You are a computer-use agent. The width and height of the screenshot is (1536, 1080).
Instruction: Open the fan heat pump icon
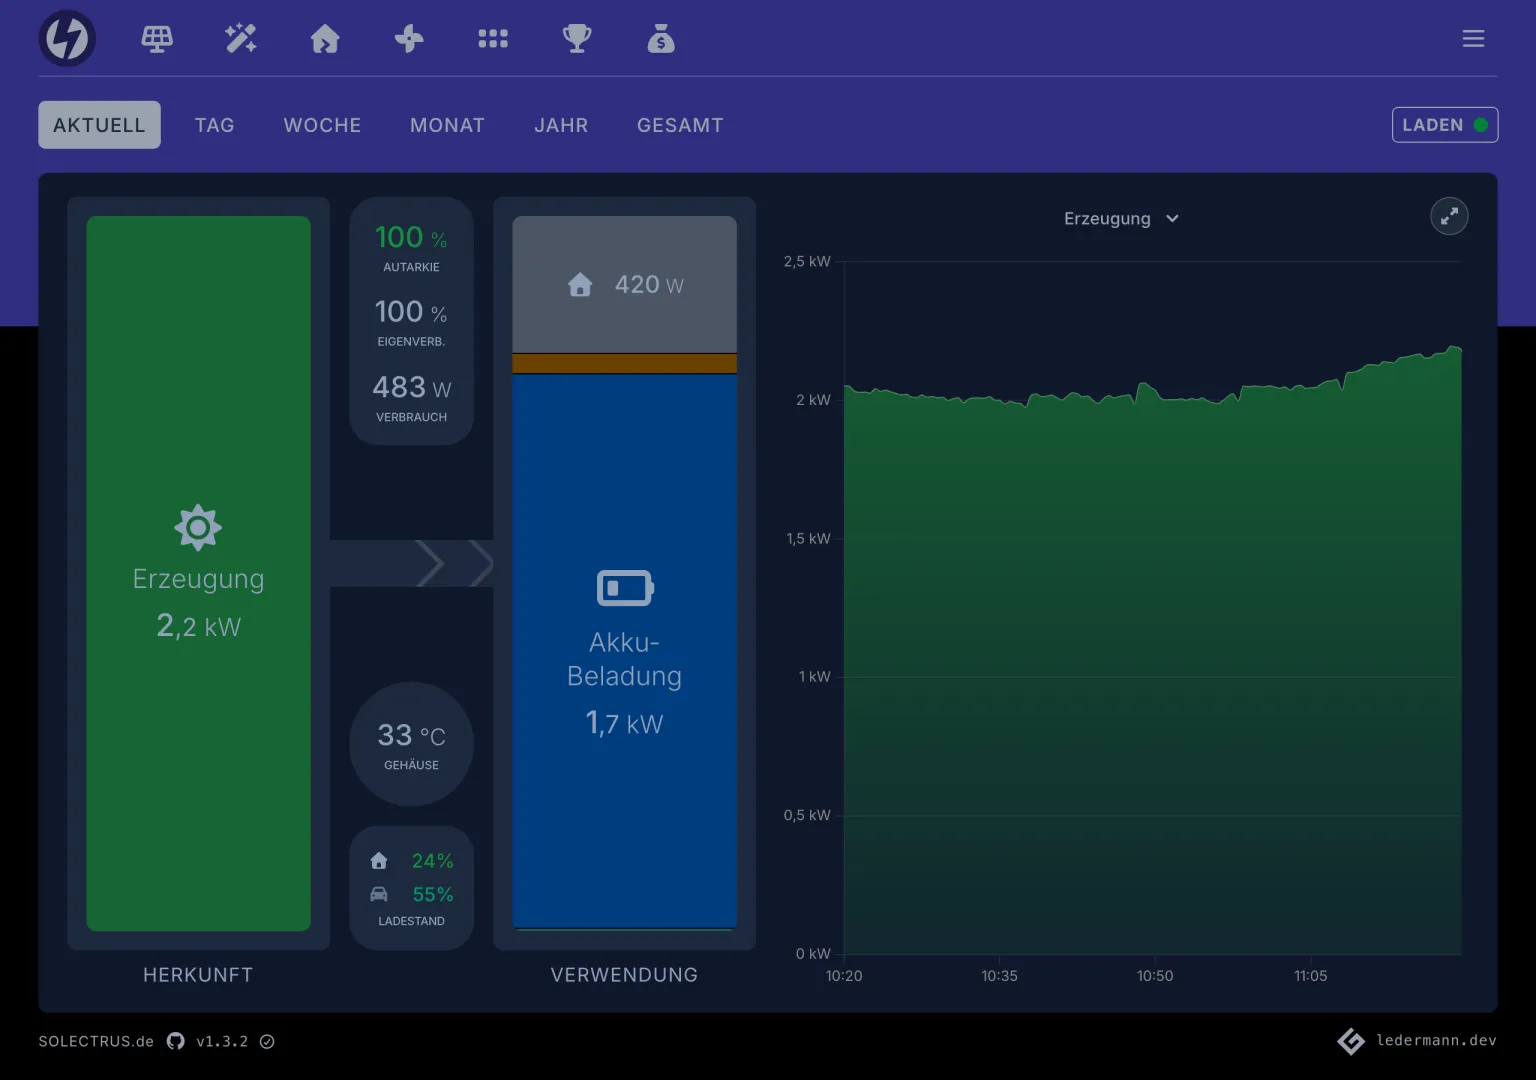click(x=409, y=39)
